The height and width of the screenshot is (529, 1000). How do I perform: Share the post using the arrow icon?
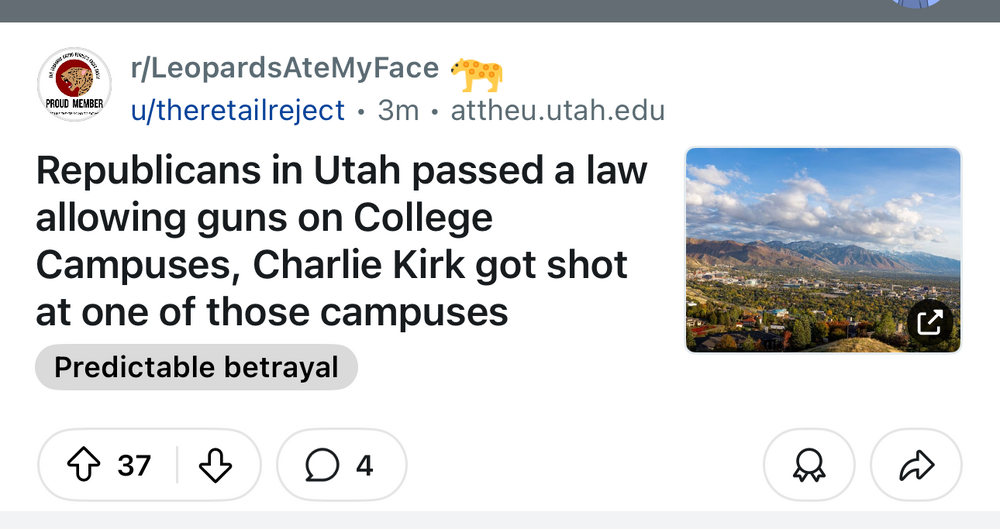(916, 465)
